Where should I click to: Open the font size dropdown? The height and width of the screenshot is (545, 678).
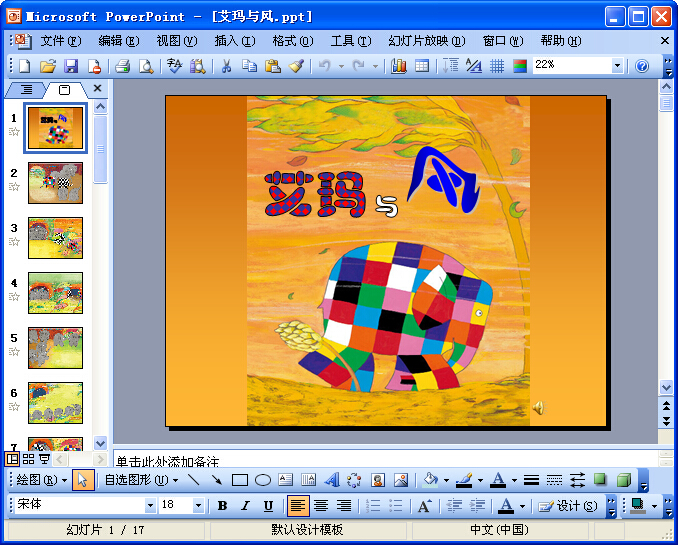point(198,505)
